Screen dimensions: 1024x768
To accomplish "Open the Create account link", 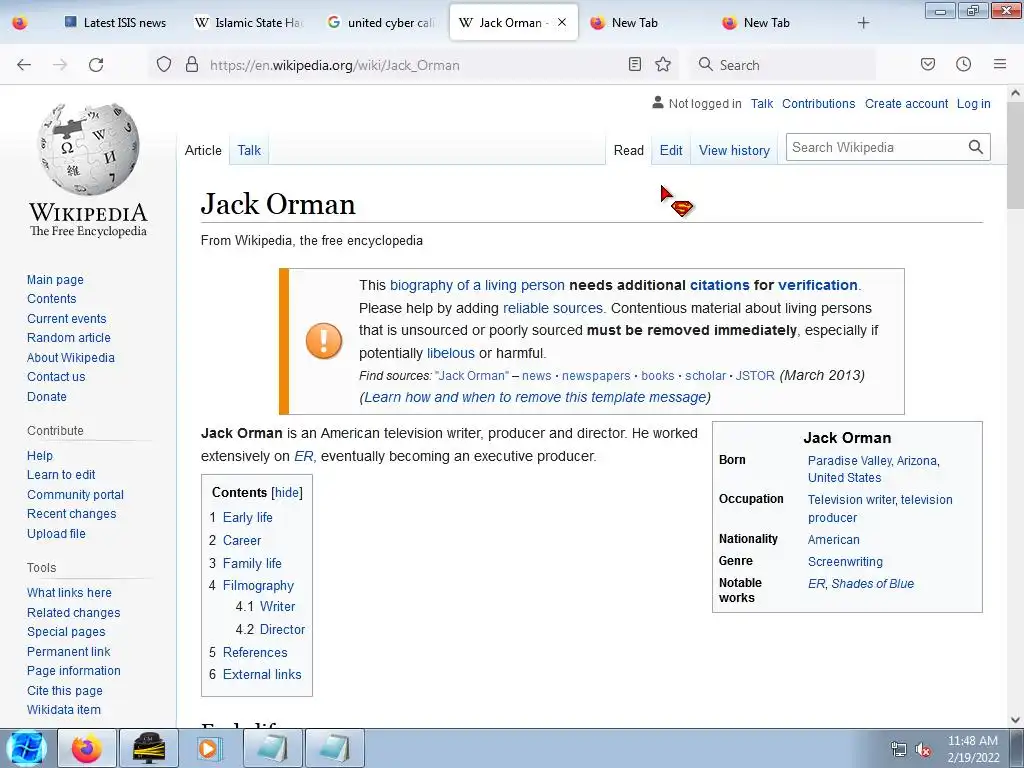I will [x=906, y=103].
